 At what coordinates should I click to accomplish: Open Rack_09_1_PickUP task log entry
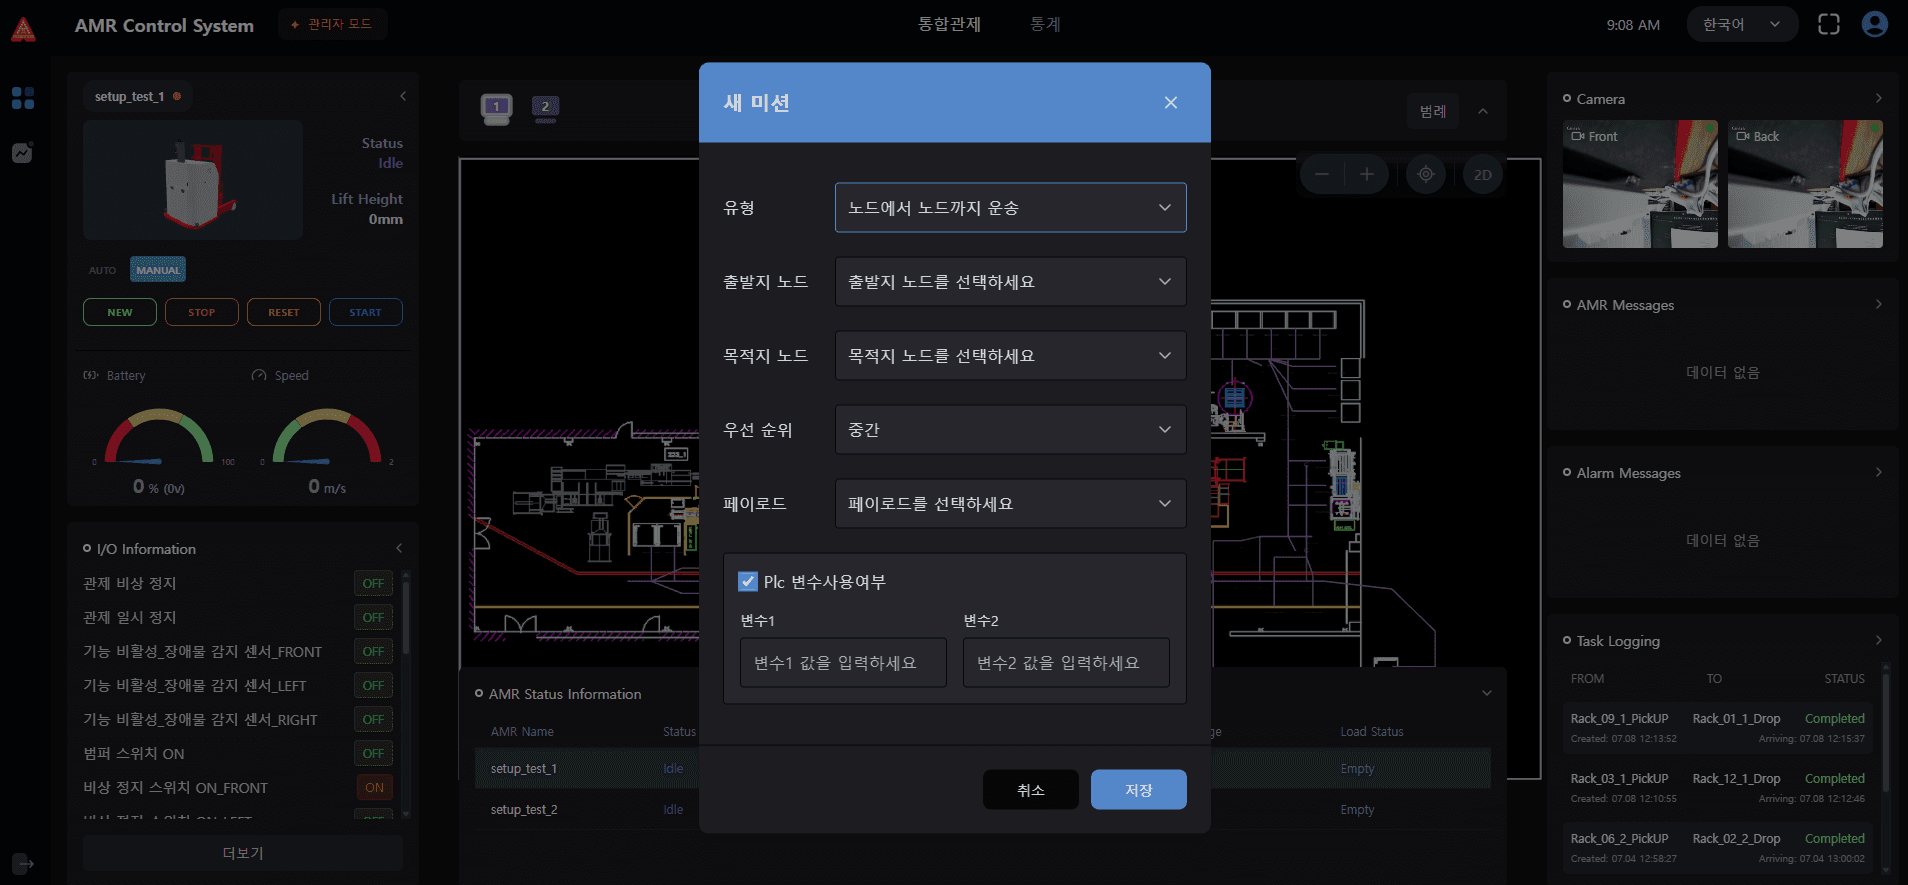[1717, 728]
